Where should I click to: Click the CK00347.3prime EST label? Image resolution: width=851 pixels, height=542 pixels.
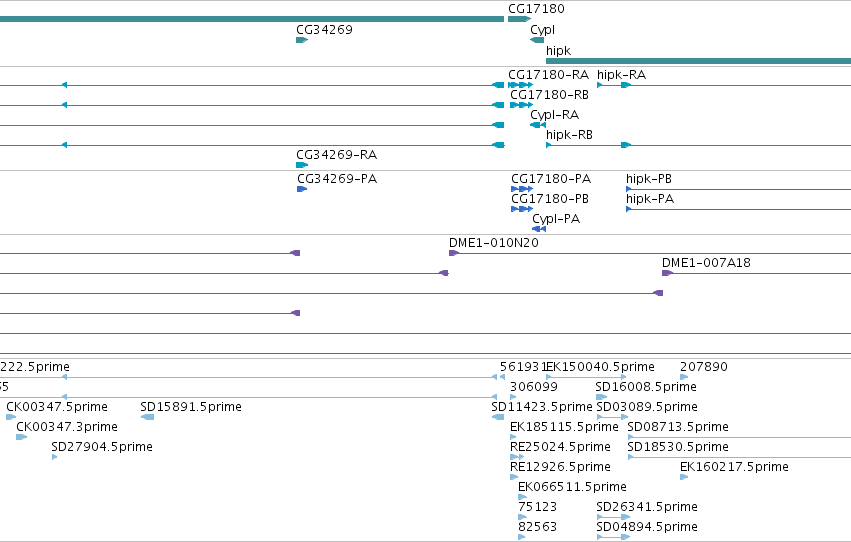point(67,427)
